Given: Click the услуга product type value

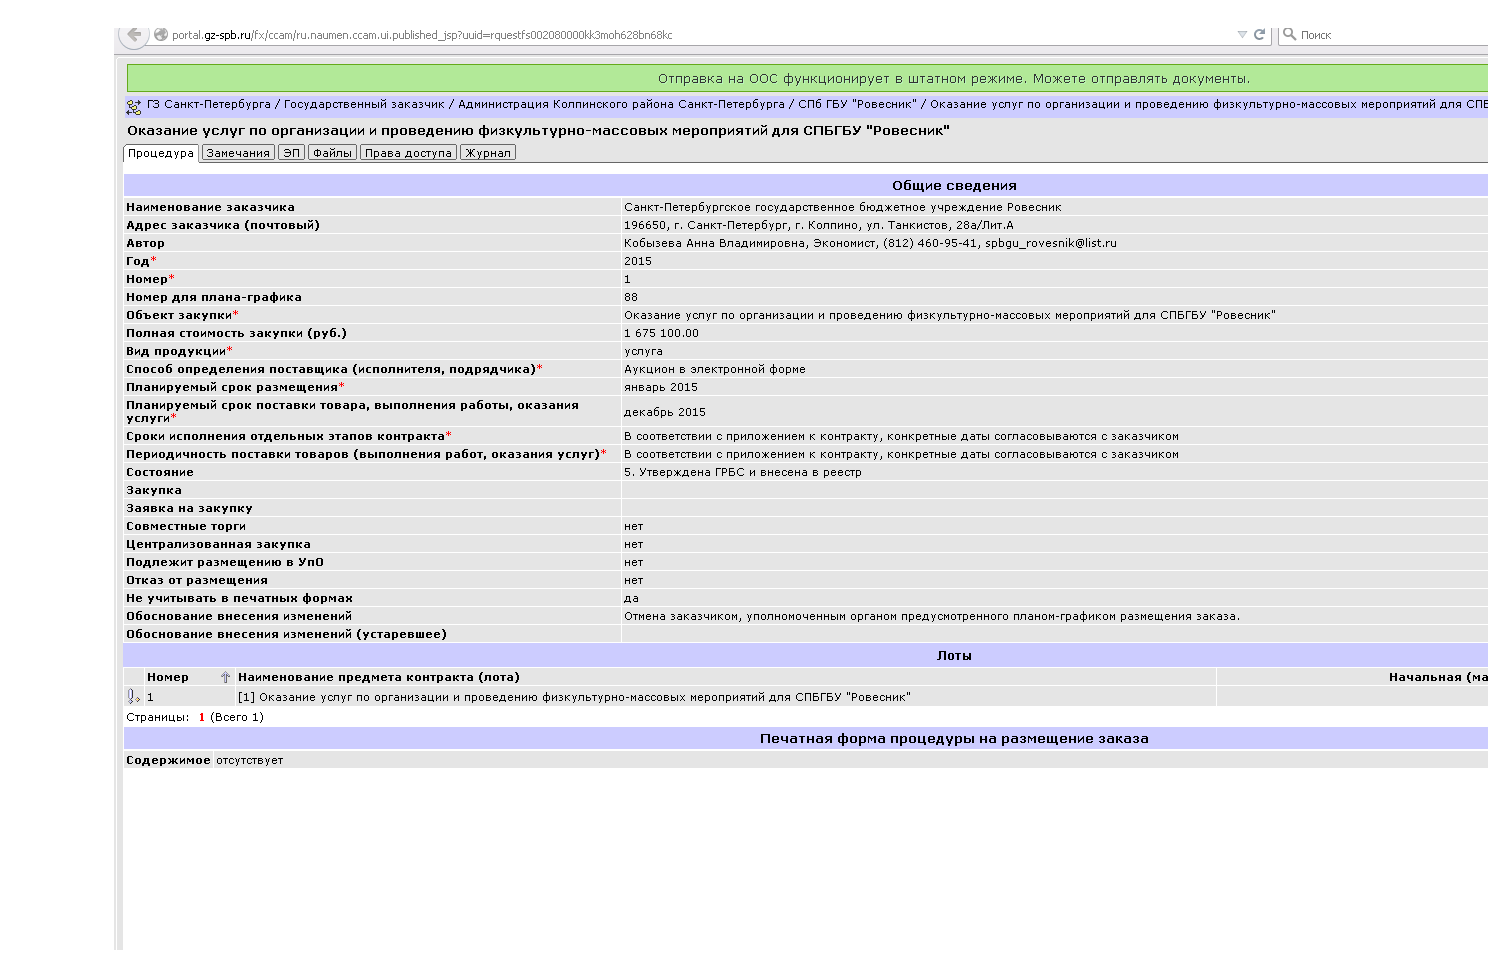Looking at the screenshot, I should point(643,351).
